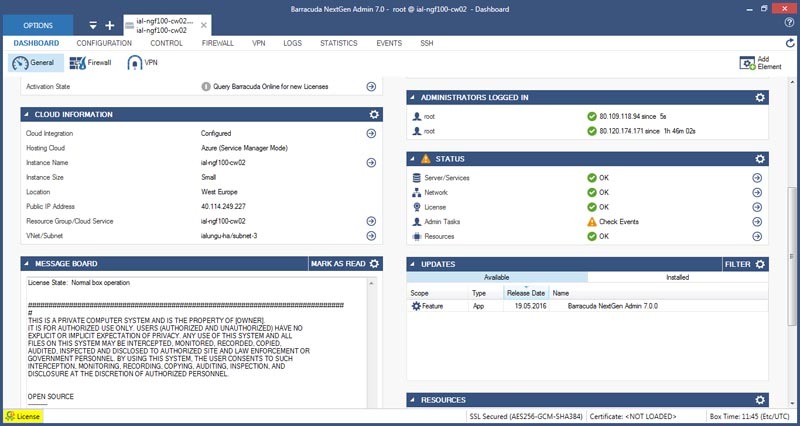The height and width of the screenshot is (426, 800).
Task: Open the Message Board settings gear
Action: [x=374, y=264]
